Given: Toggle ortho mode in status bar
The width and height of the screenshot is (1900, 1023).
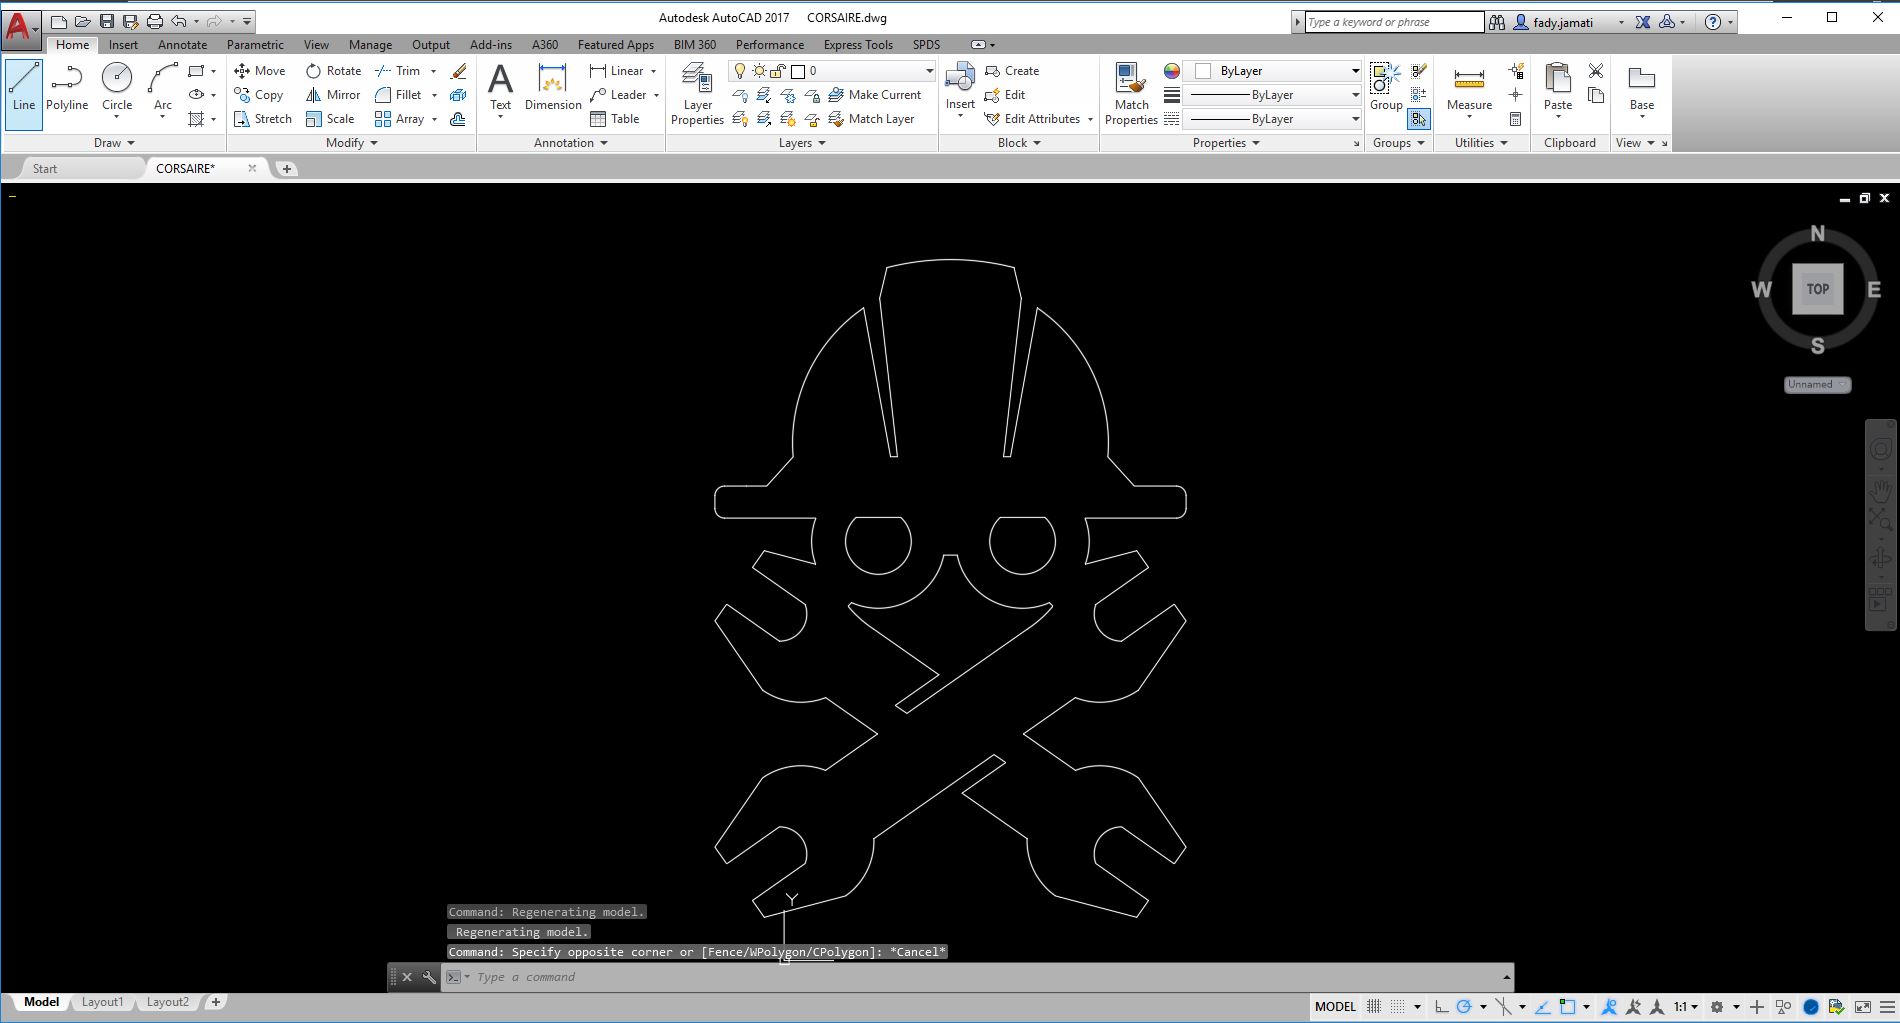Looking at the screenshot, I should click(x=1441, y=1006).
